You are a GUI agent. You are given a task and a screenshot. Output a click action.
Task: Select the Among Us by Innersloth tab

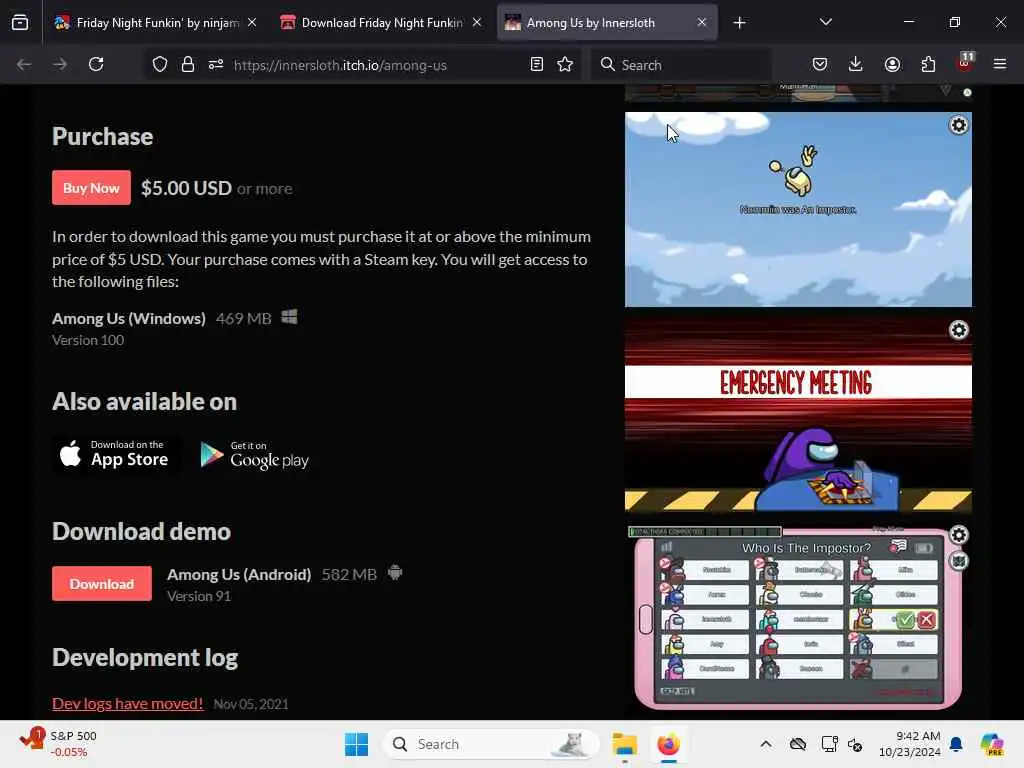pos(607,23)
